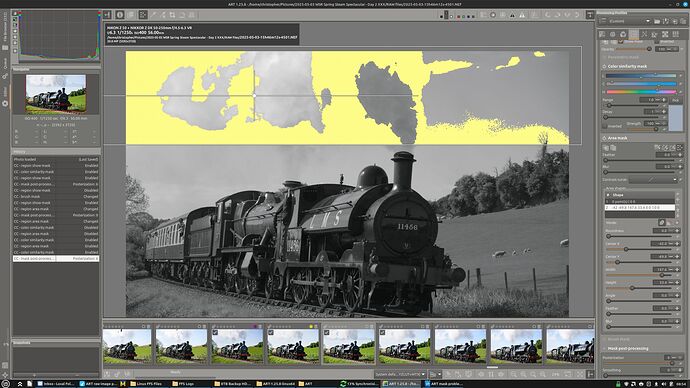Click the paste profile icon
This screenshot has width=690, height=388.
[x=683, y=21]
